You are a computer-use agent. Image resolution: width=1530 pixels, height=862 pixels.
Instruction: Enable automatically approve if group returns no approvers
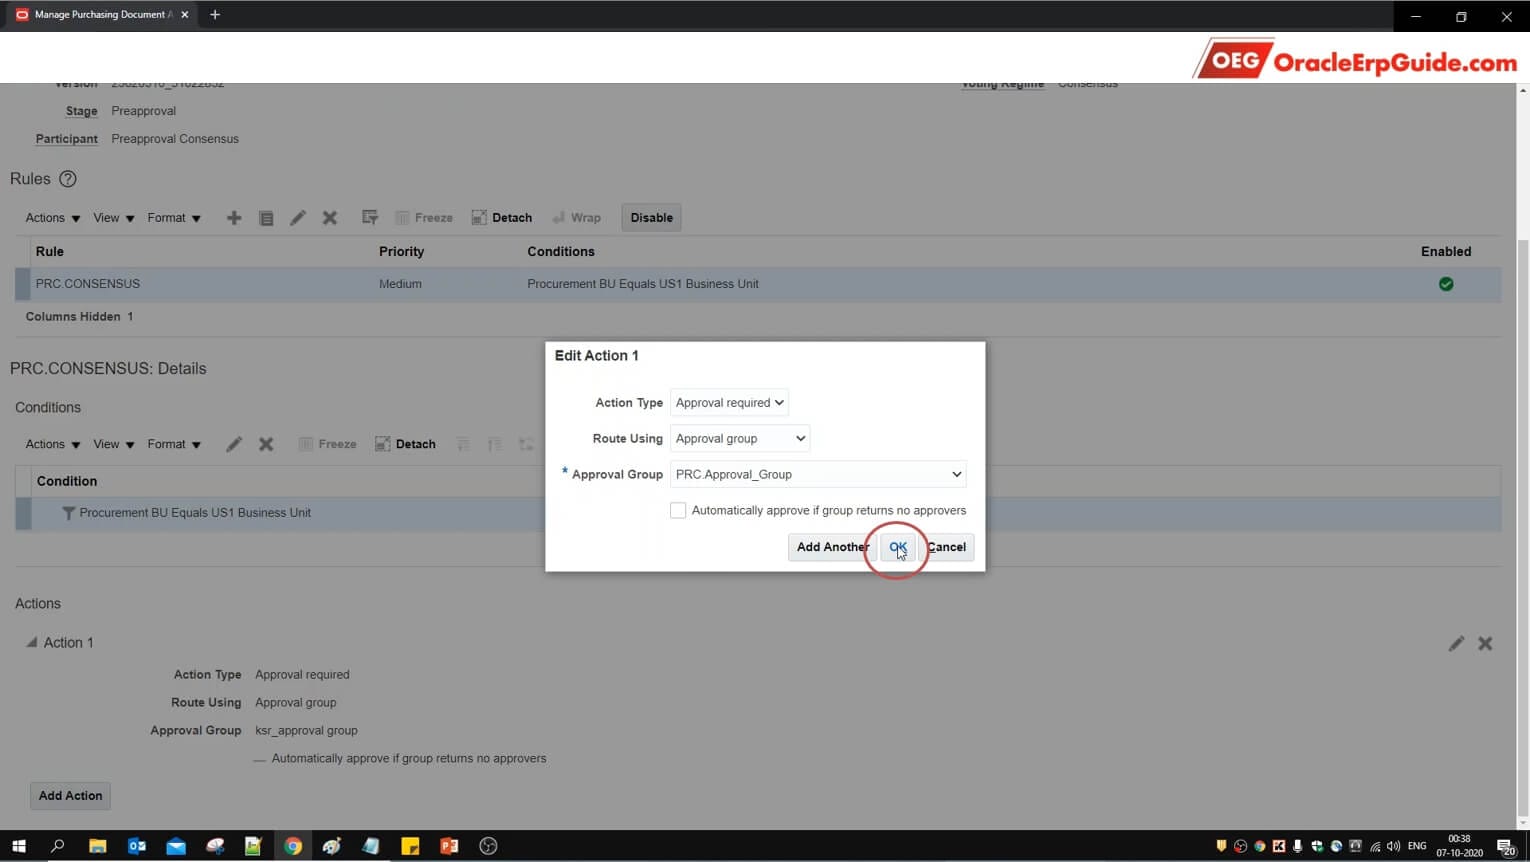[678, 510]
